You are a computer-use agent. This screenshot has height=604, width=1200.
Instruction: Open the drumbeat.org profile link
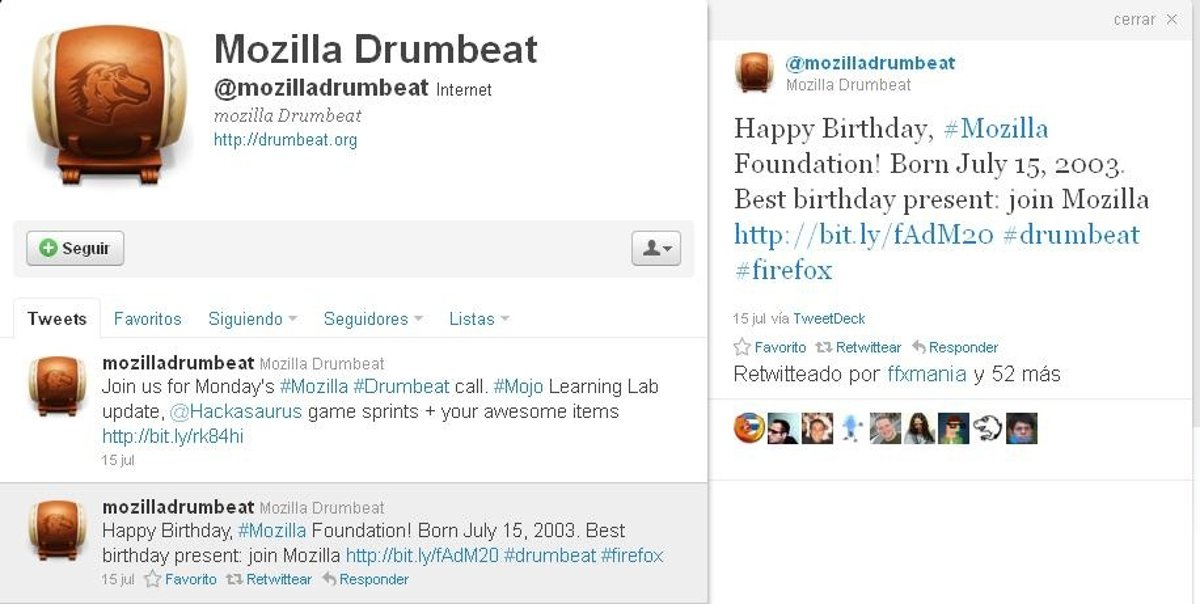285,140
